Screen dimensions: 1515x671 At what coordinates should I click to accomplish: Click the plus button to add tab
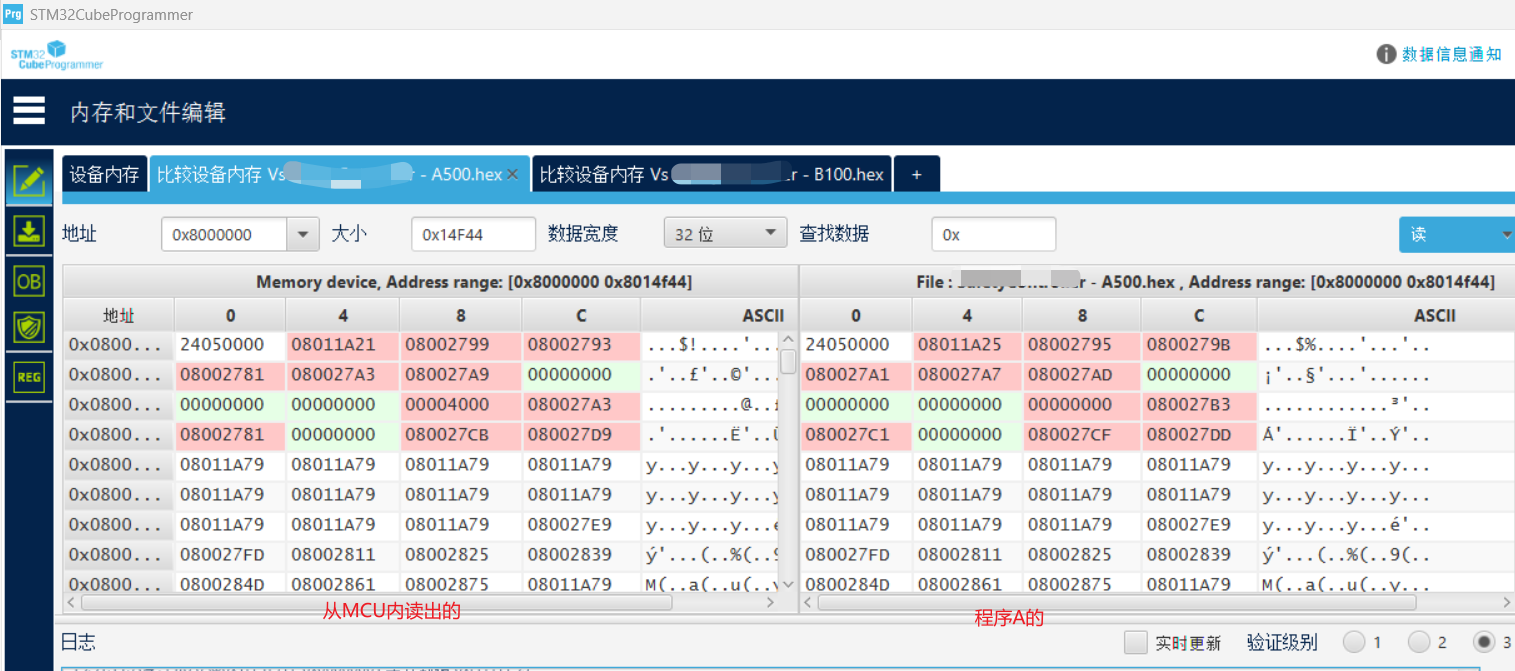[916, 174]
